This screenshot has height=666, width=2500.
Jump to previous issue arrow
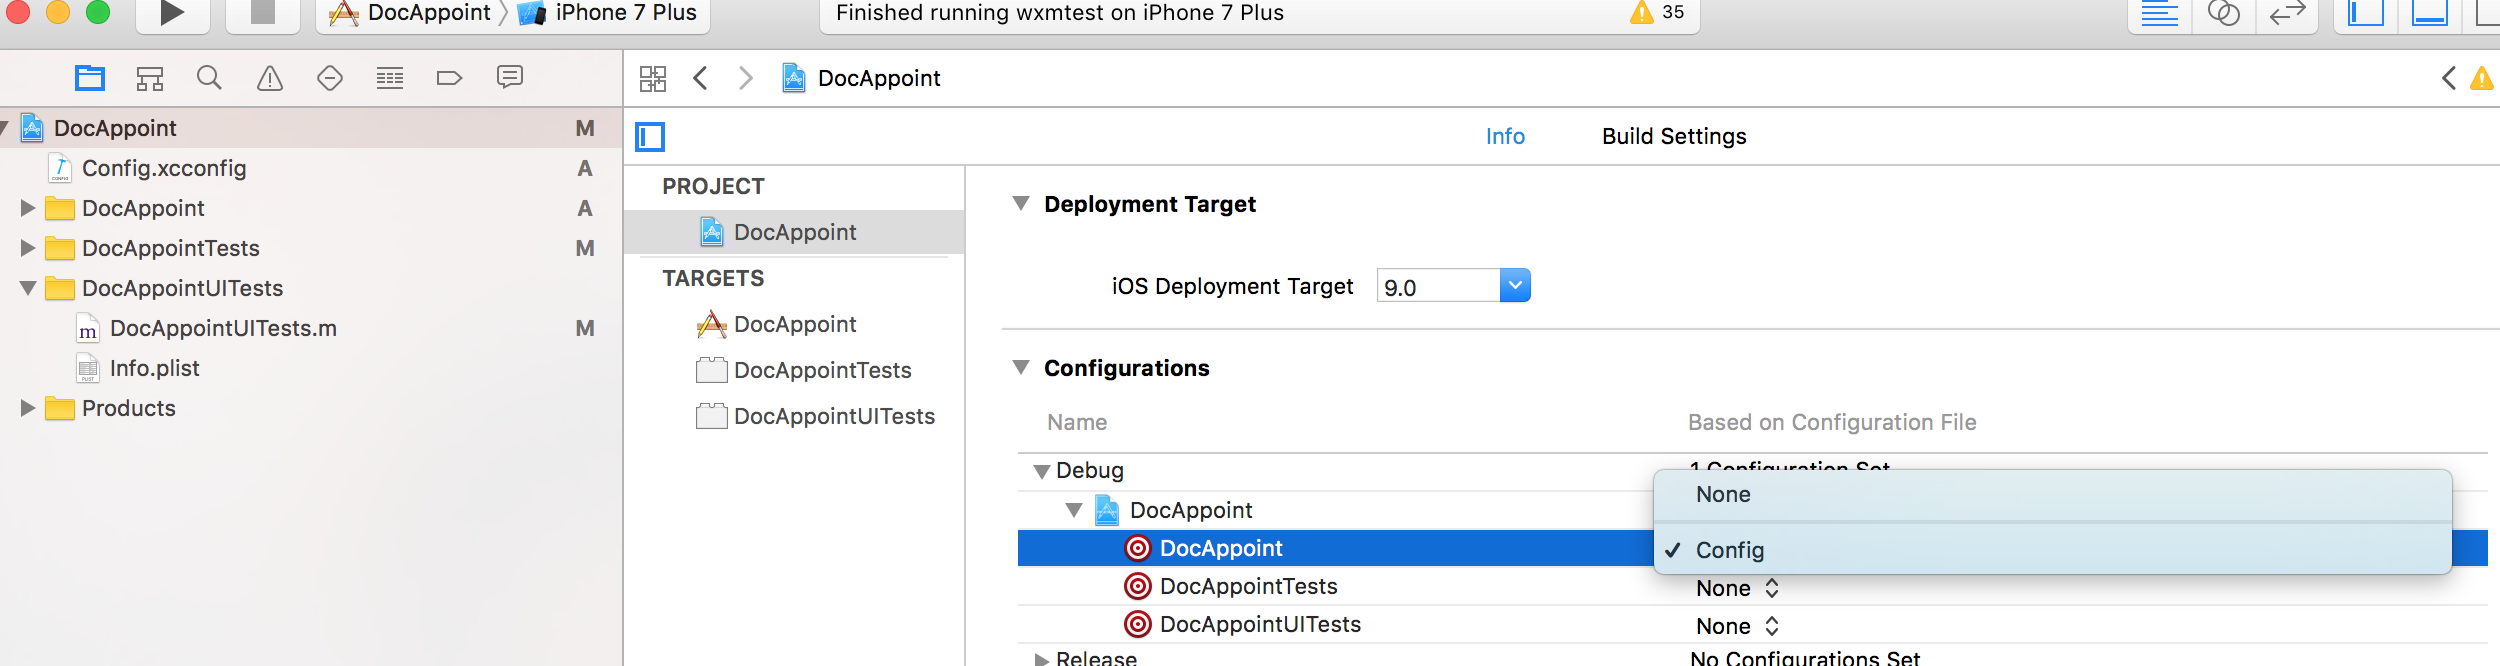pos(2449,78)
